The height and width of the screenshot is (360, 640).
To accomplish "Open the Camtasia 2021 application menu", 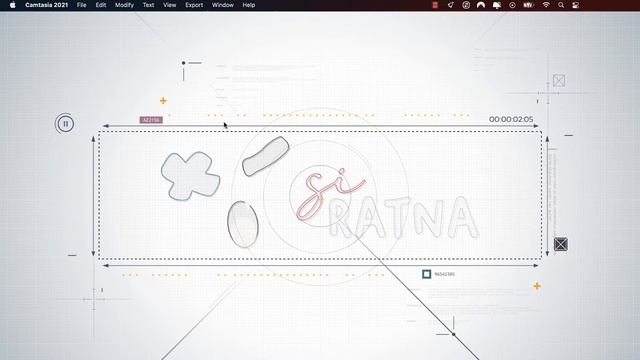I will (x=47, y=5).
